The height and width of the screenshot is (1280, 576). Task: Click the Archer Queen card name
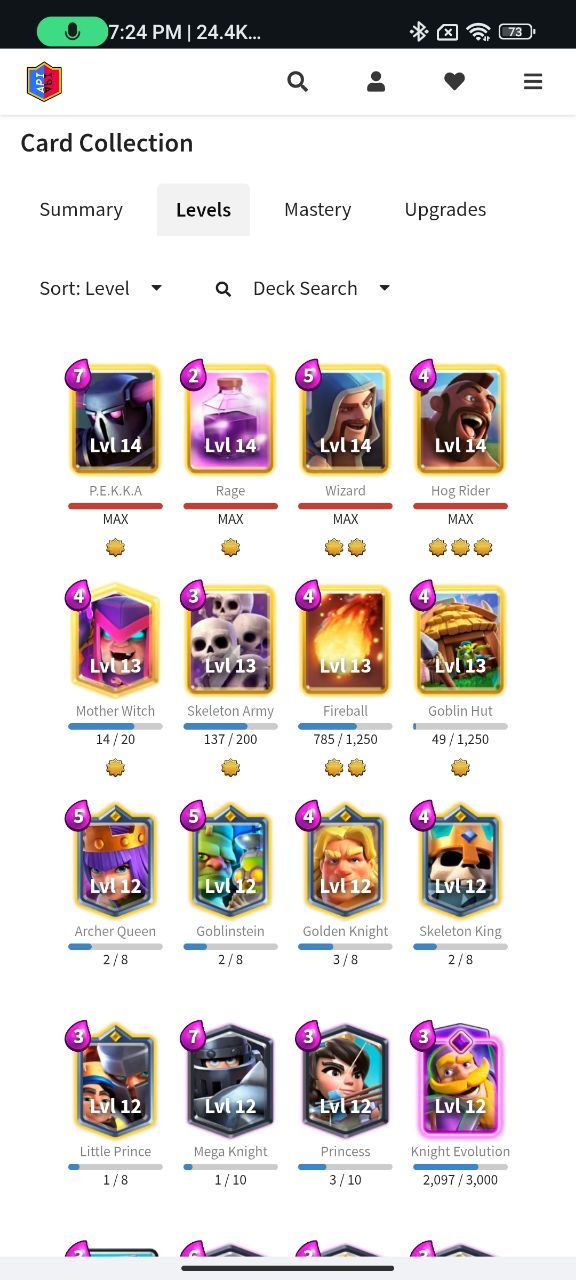pos(115,931)
